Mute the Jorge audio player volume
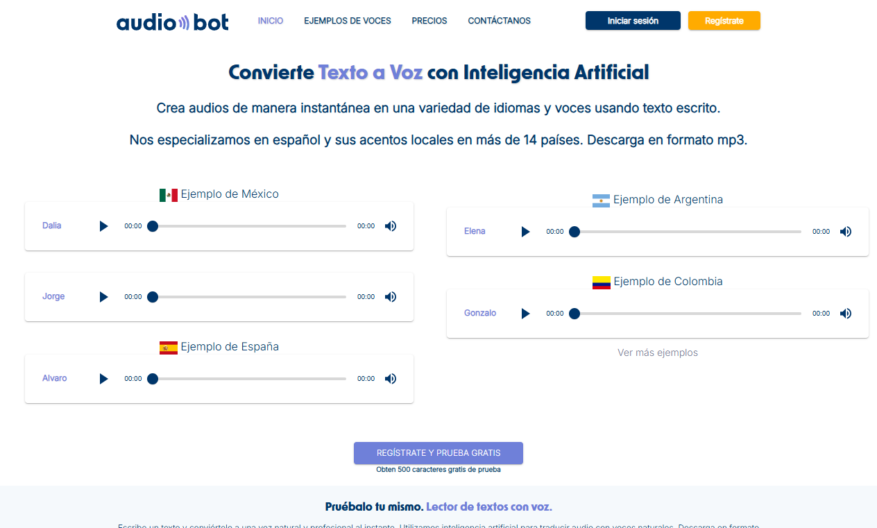Image resolution: width=877 pixels, height=528 pixels. point(390,297)
